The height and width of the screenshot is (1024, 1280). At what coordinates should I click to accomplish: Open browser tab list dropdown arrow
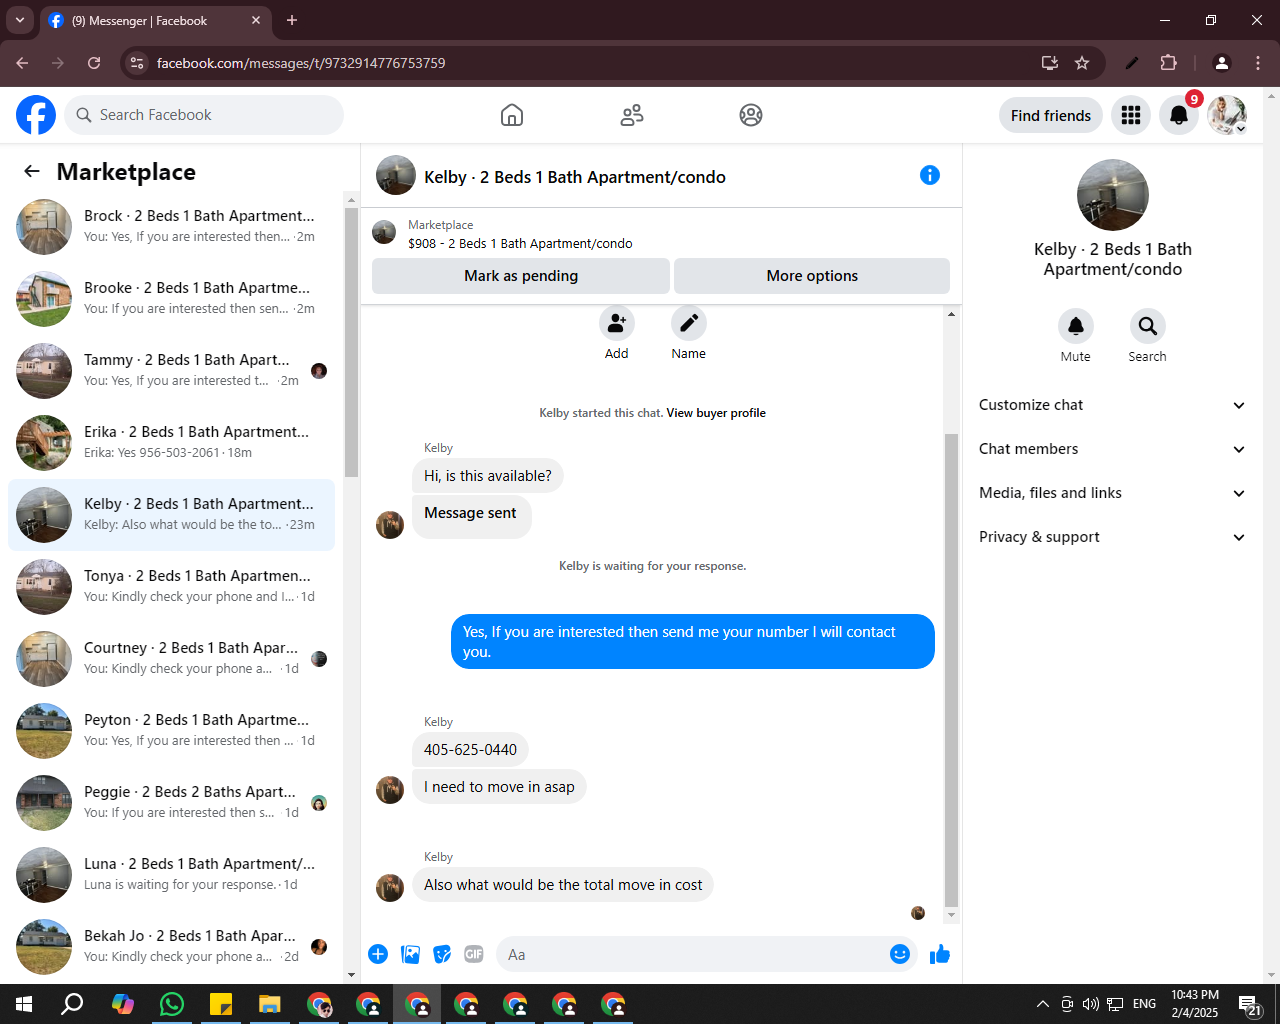click(x=19, y=20)
